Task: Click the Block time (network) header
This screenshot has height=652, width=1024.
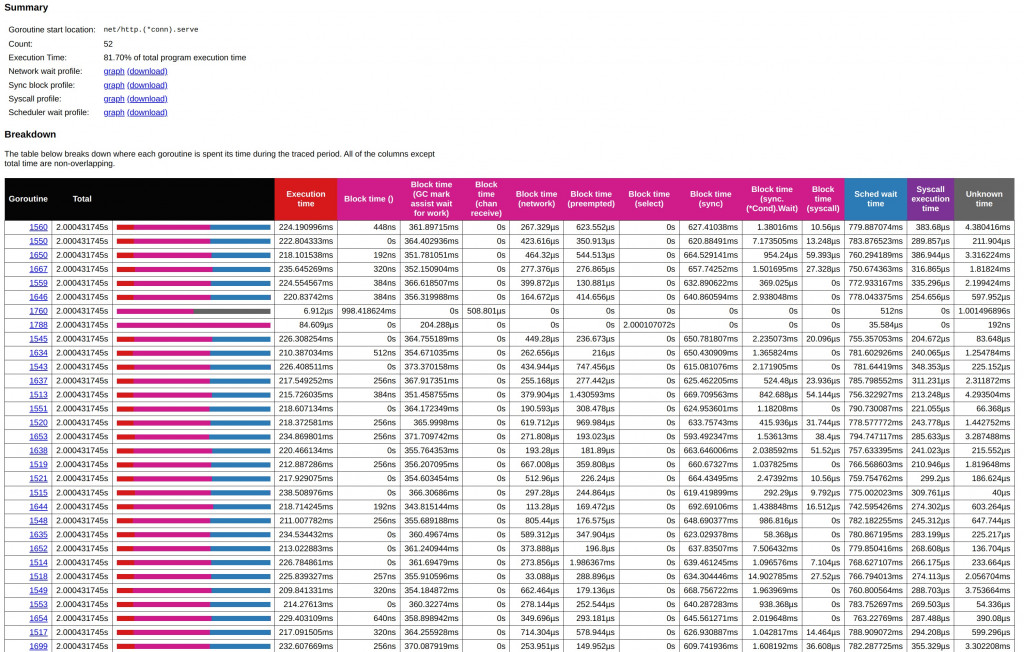Action: tap(536, 199)
